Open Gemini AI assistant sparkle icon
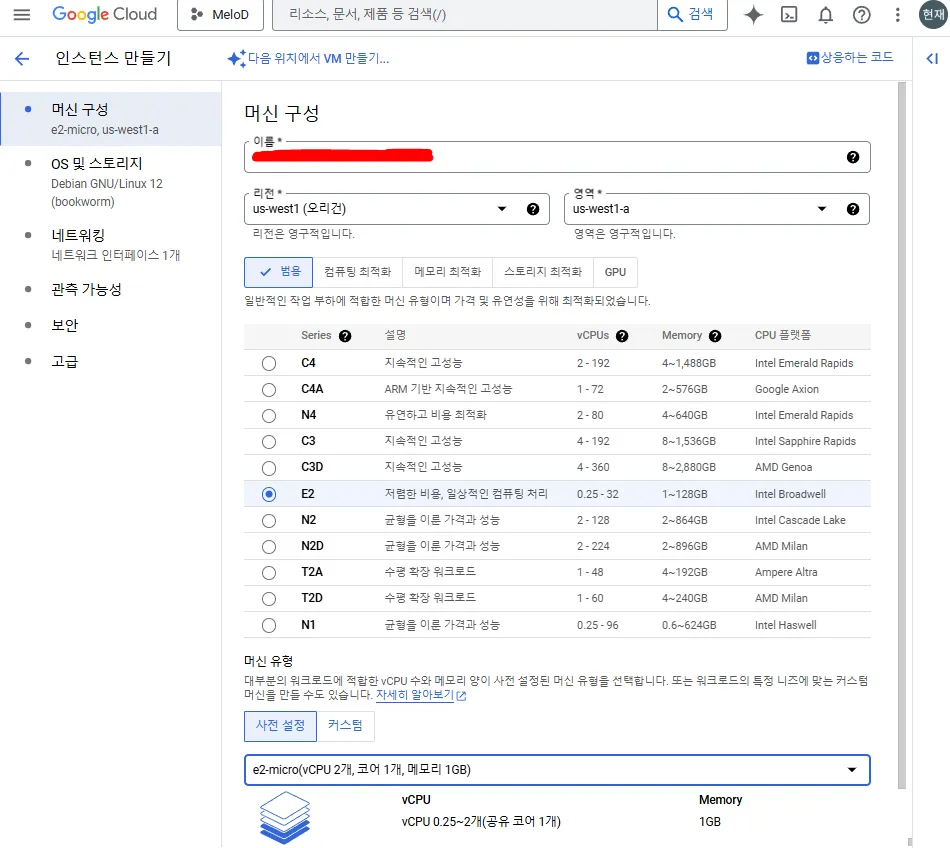This screenshot has width=950, height=848. click(x=753, y=15)
